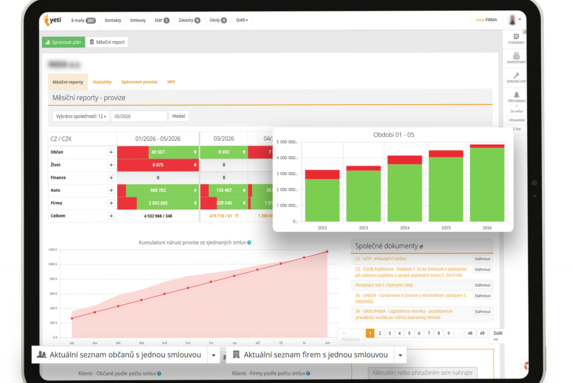The height and width of the screenshot is (383, 573).
Task: Open Diář in the top menu
Action: pos(162,20)
